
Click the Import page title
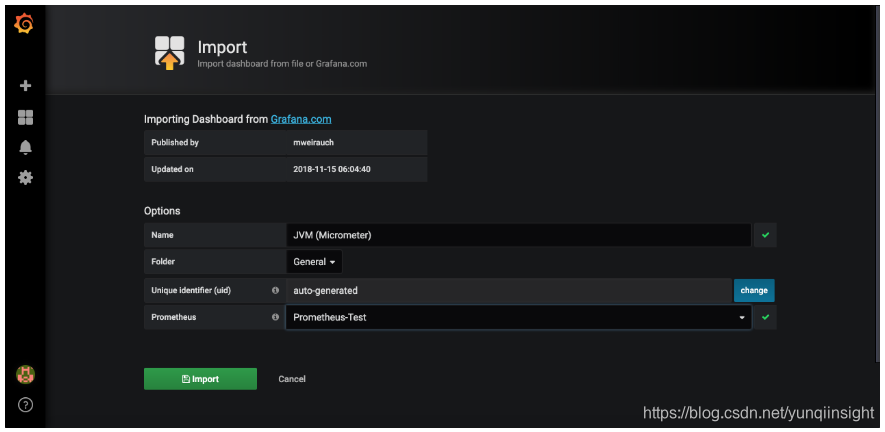[222, 47]
